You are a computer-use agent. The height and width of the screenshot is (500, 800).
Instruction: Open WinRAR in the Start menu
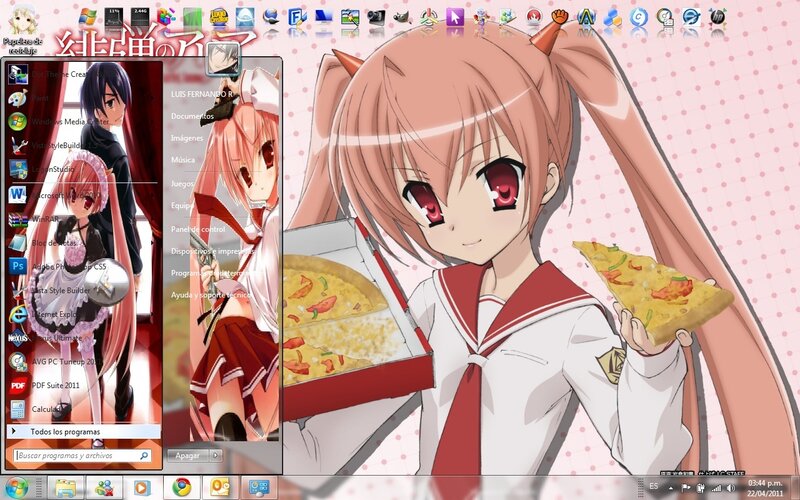coord(83,219)
